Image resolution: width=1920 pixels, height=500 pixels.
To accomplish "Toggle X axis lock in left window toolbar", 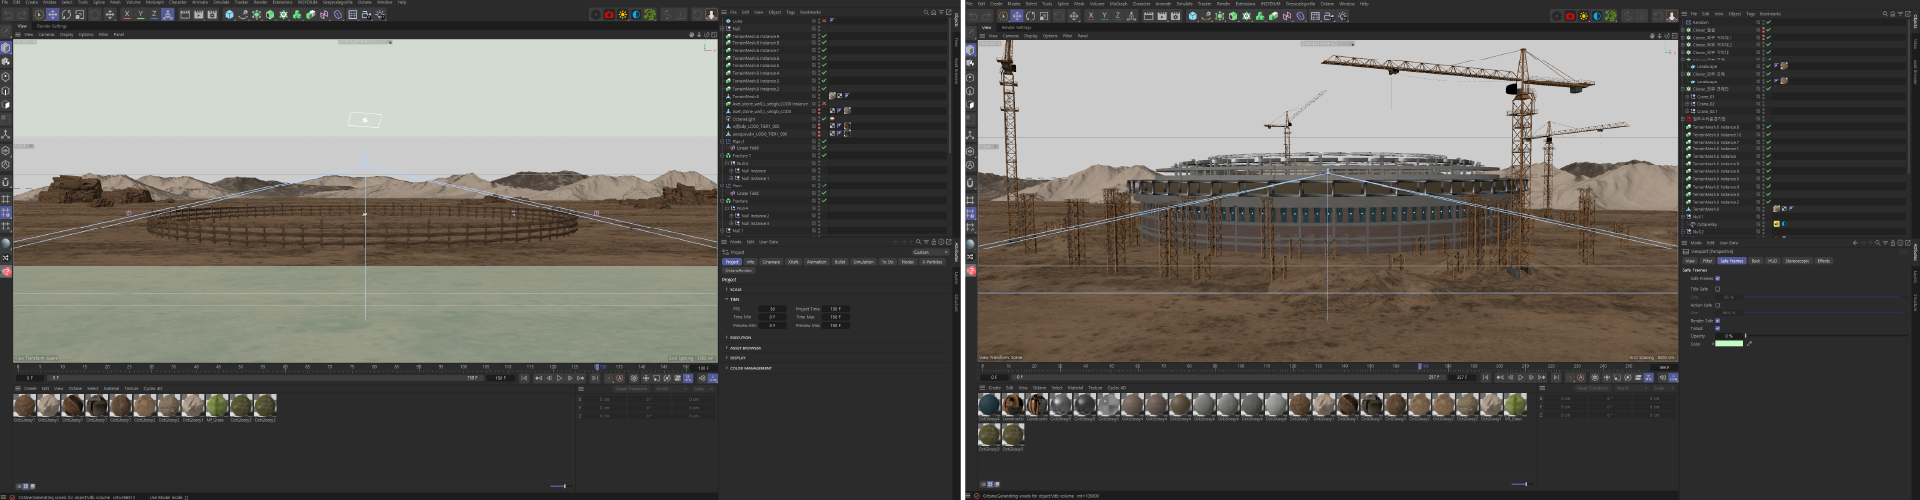I will coord(127,14).
